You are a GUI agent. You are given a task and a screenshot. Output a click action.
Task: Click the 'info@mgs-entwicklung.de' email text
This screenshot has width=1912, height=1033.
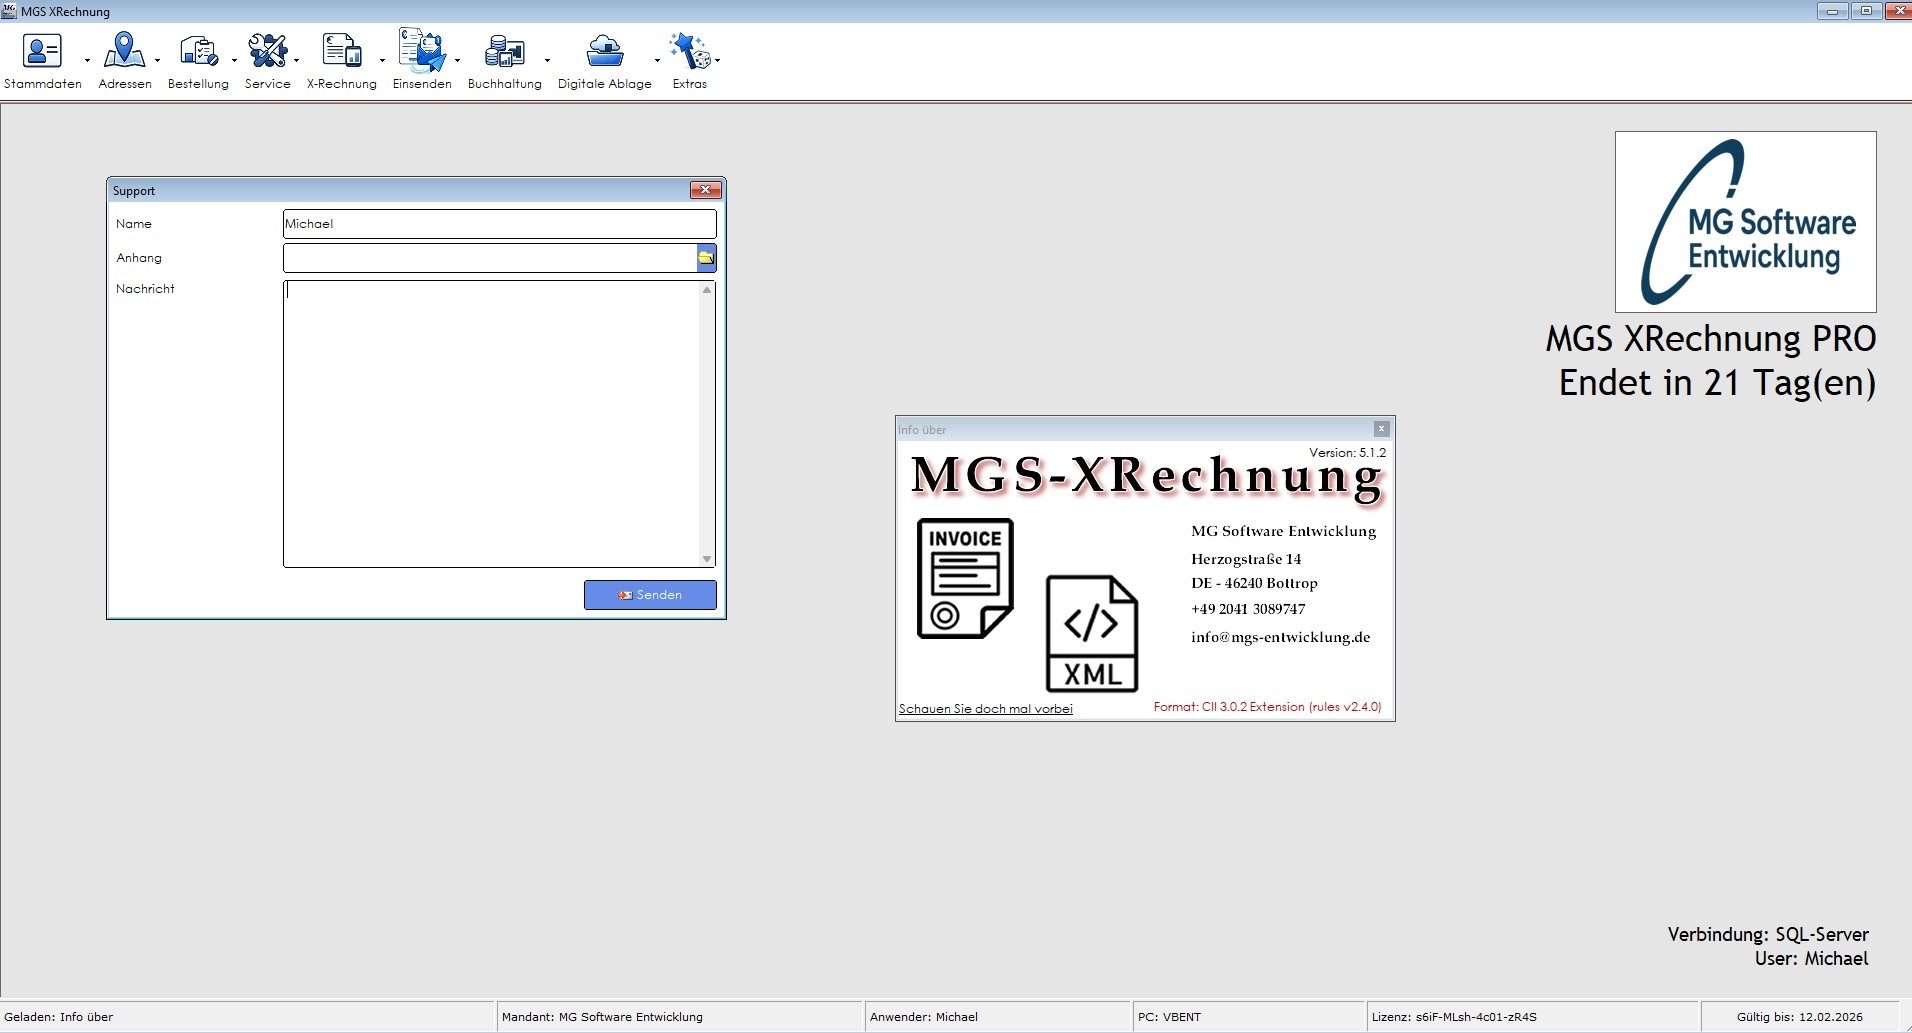click(x=1280, y=637)
